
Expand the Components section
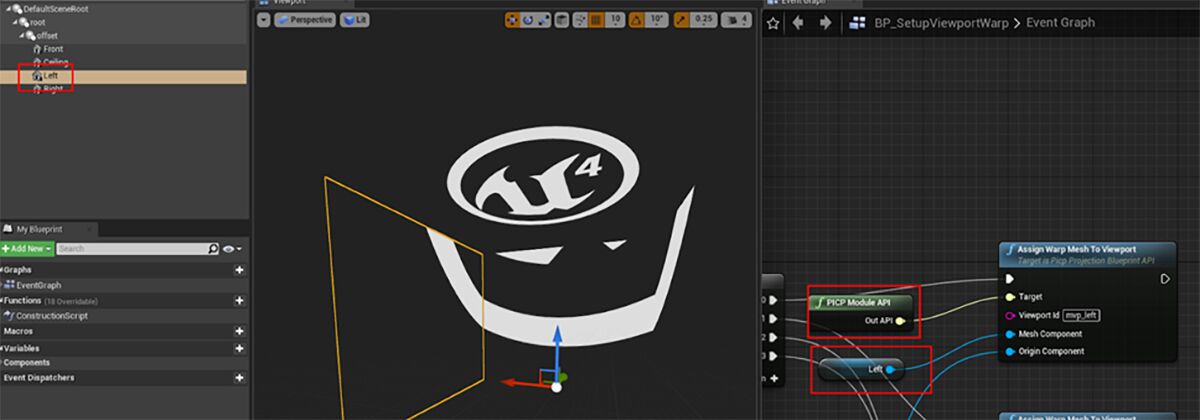point(26,362)
